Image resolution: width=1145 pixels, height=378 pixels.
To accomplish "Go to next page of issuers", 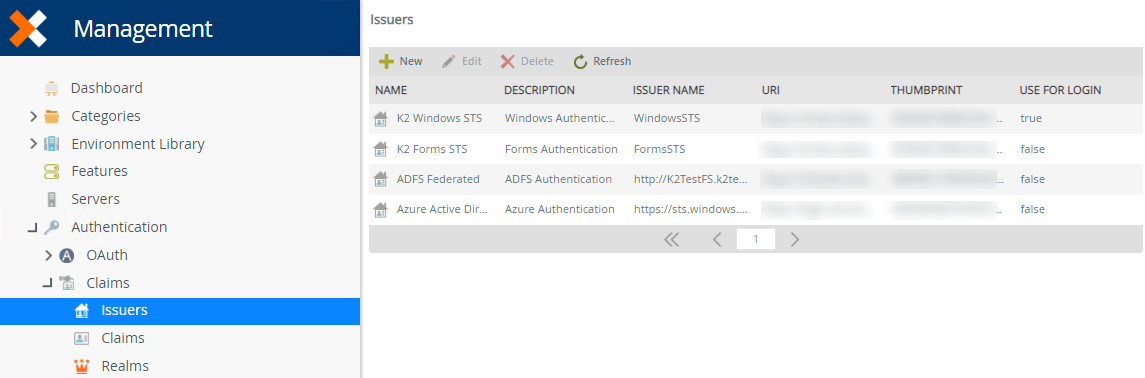I will click(795, 239).
